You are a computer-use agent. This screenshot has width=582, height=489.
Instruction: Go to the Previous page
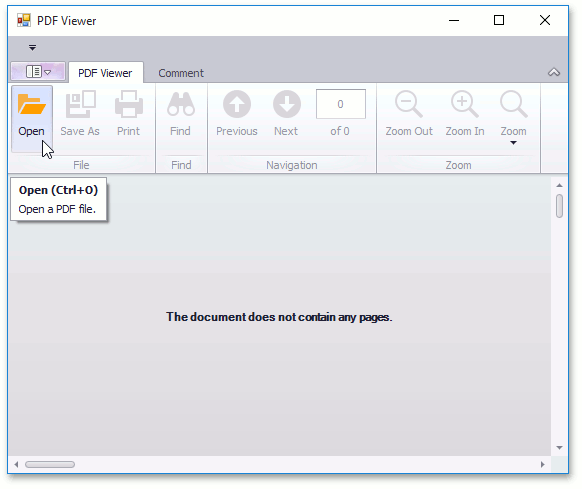pos(237,114)
